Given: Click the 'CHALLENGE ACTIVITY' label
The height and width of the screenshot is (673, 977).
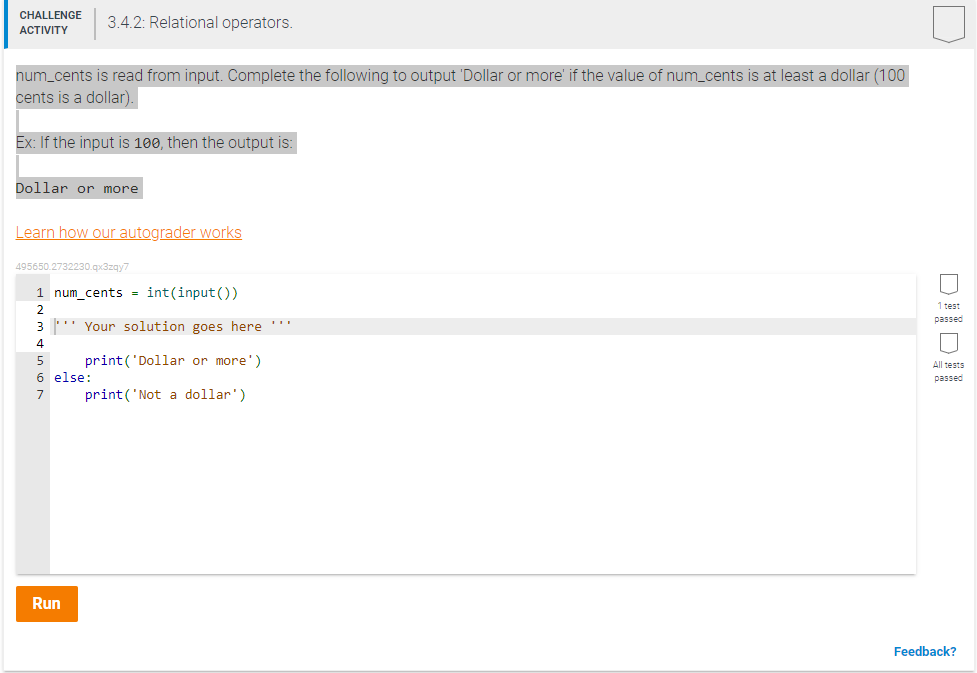Looking at the screenshot, I should pos(50,21).
